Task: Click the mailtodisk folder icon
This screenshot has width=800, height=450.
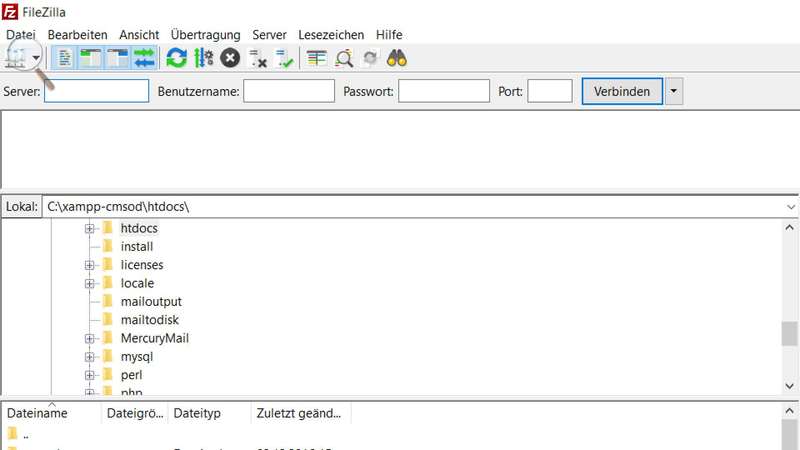Action: pyautogui.click(x=108, y=319)
